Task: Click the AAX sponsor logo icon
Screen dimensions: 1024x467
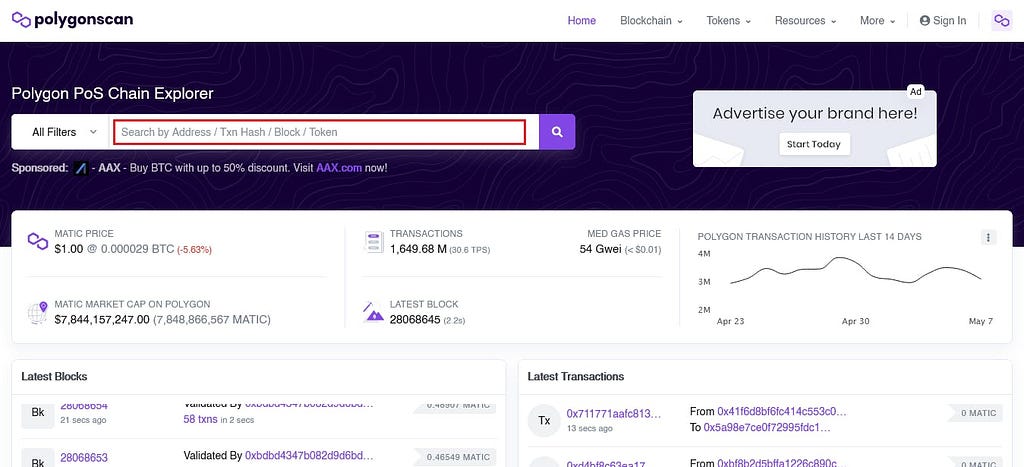Action: click(x=81, y=168)
